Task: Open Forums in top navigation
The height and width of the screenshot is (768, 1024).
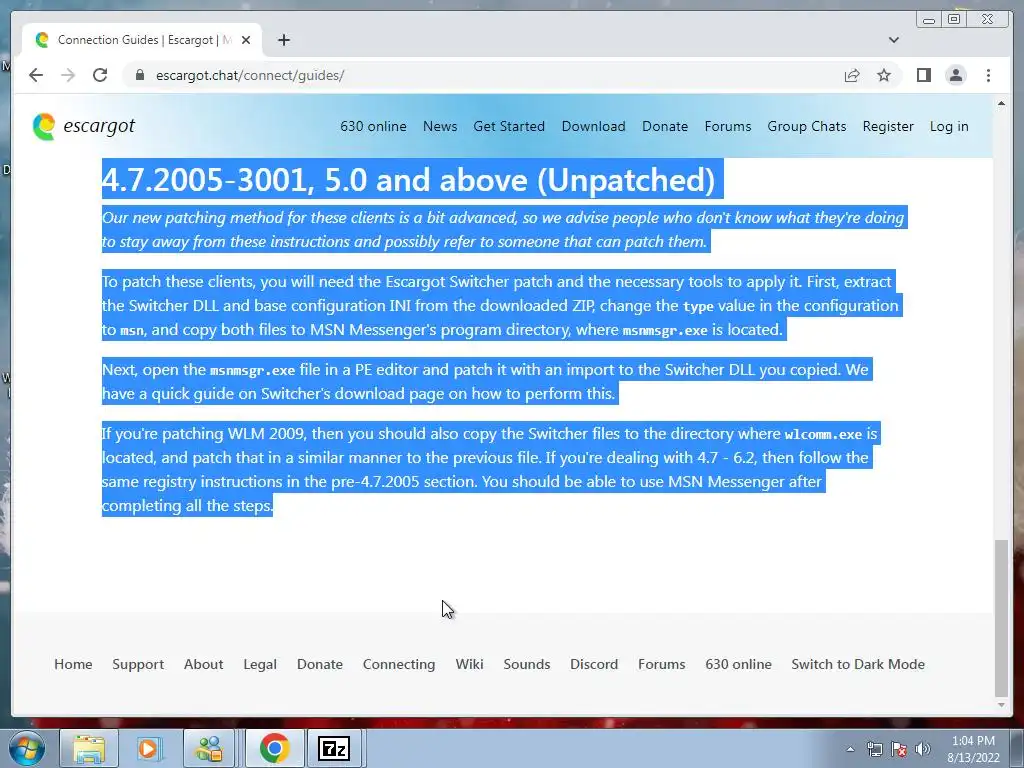Action: click(728, 126)
